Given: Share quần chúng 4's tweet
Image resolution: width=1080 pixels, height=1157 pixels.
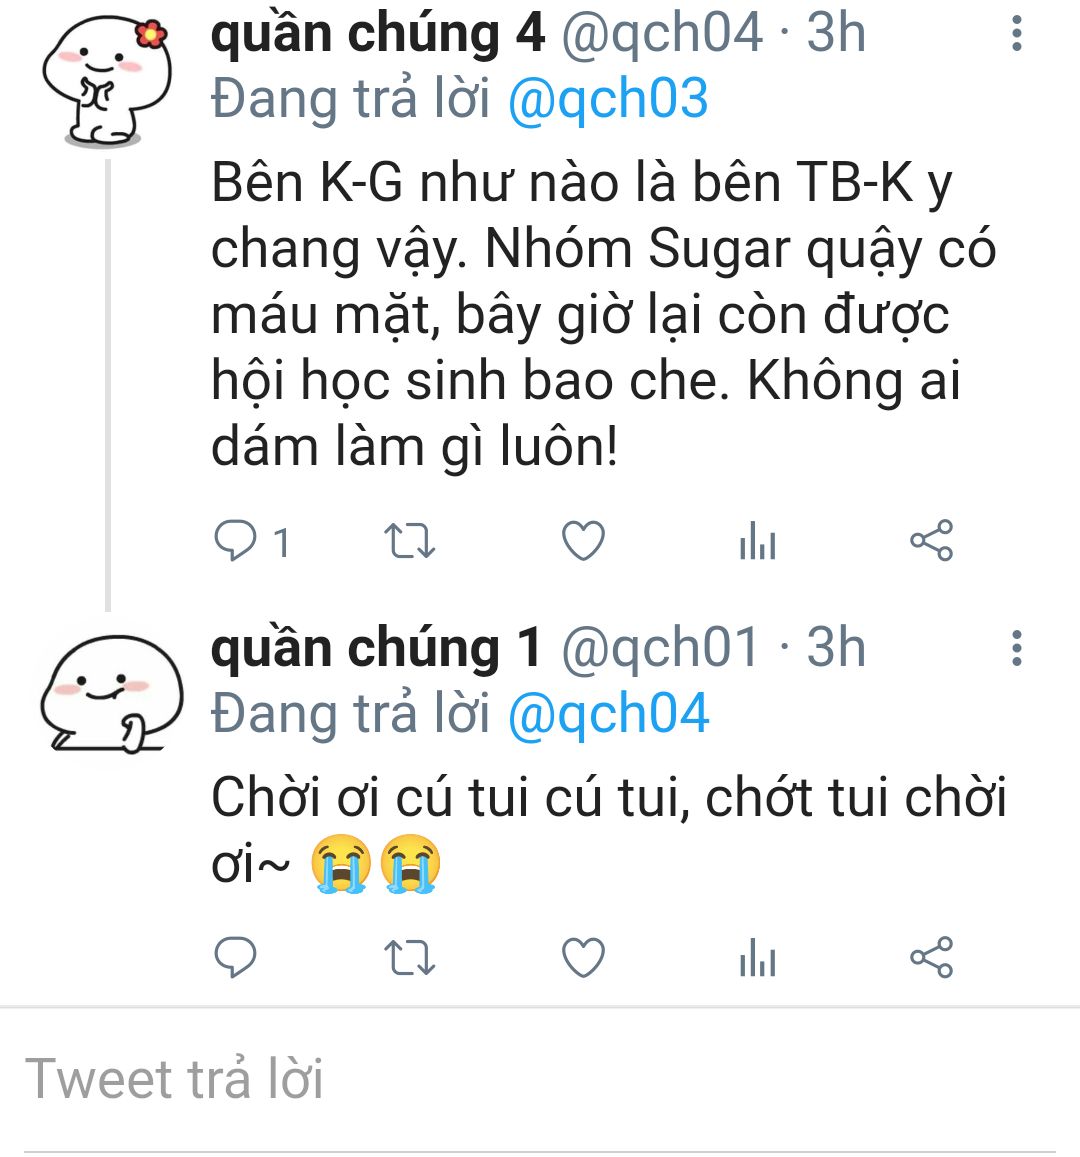Looking at the screenshot, I should tap(931, 541).
